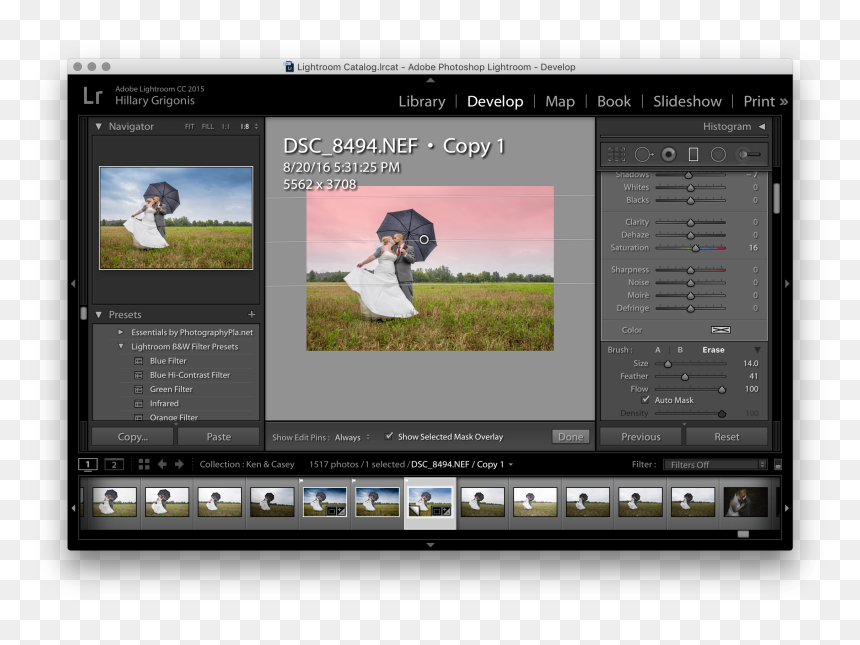
Task: Click the filter lock switch icon
Action: [x=777, y=465]
